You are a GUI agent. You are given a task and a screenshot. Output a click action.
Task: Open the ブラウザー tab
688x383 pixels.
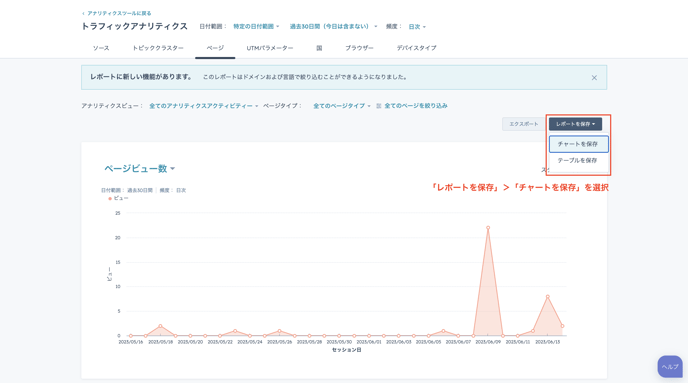point(359,48)
